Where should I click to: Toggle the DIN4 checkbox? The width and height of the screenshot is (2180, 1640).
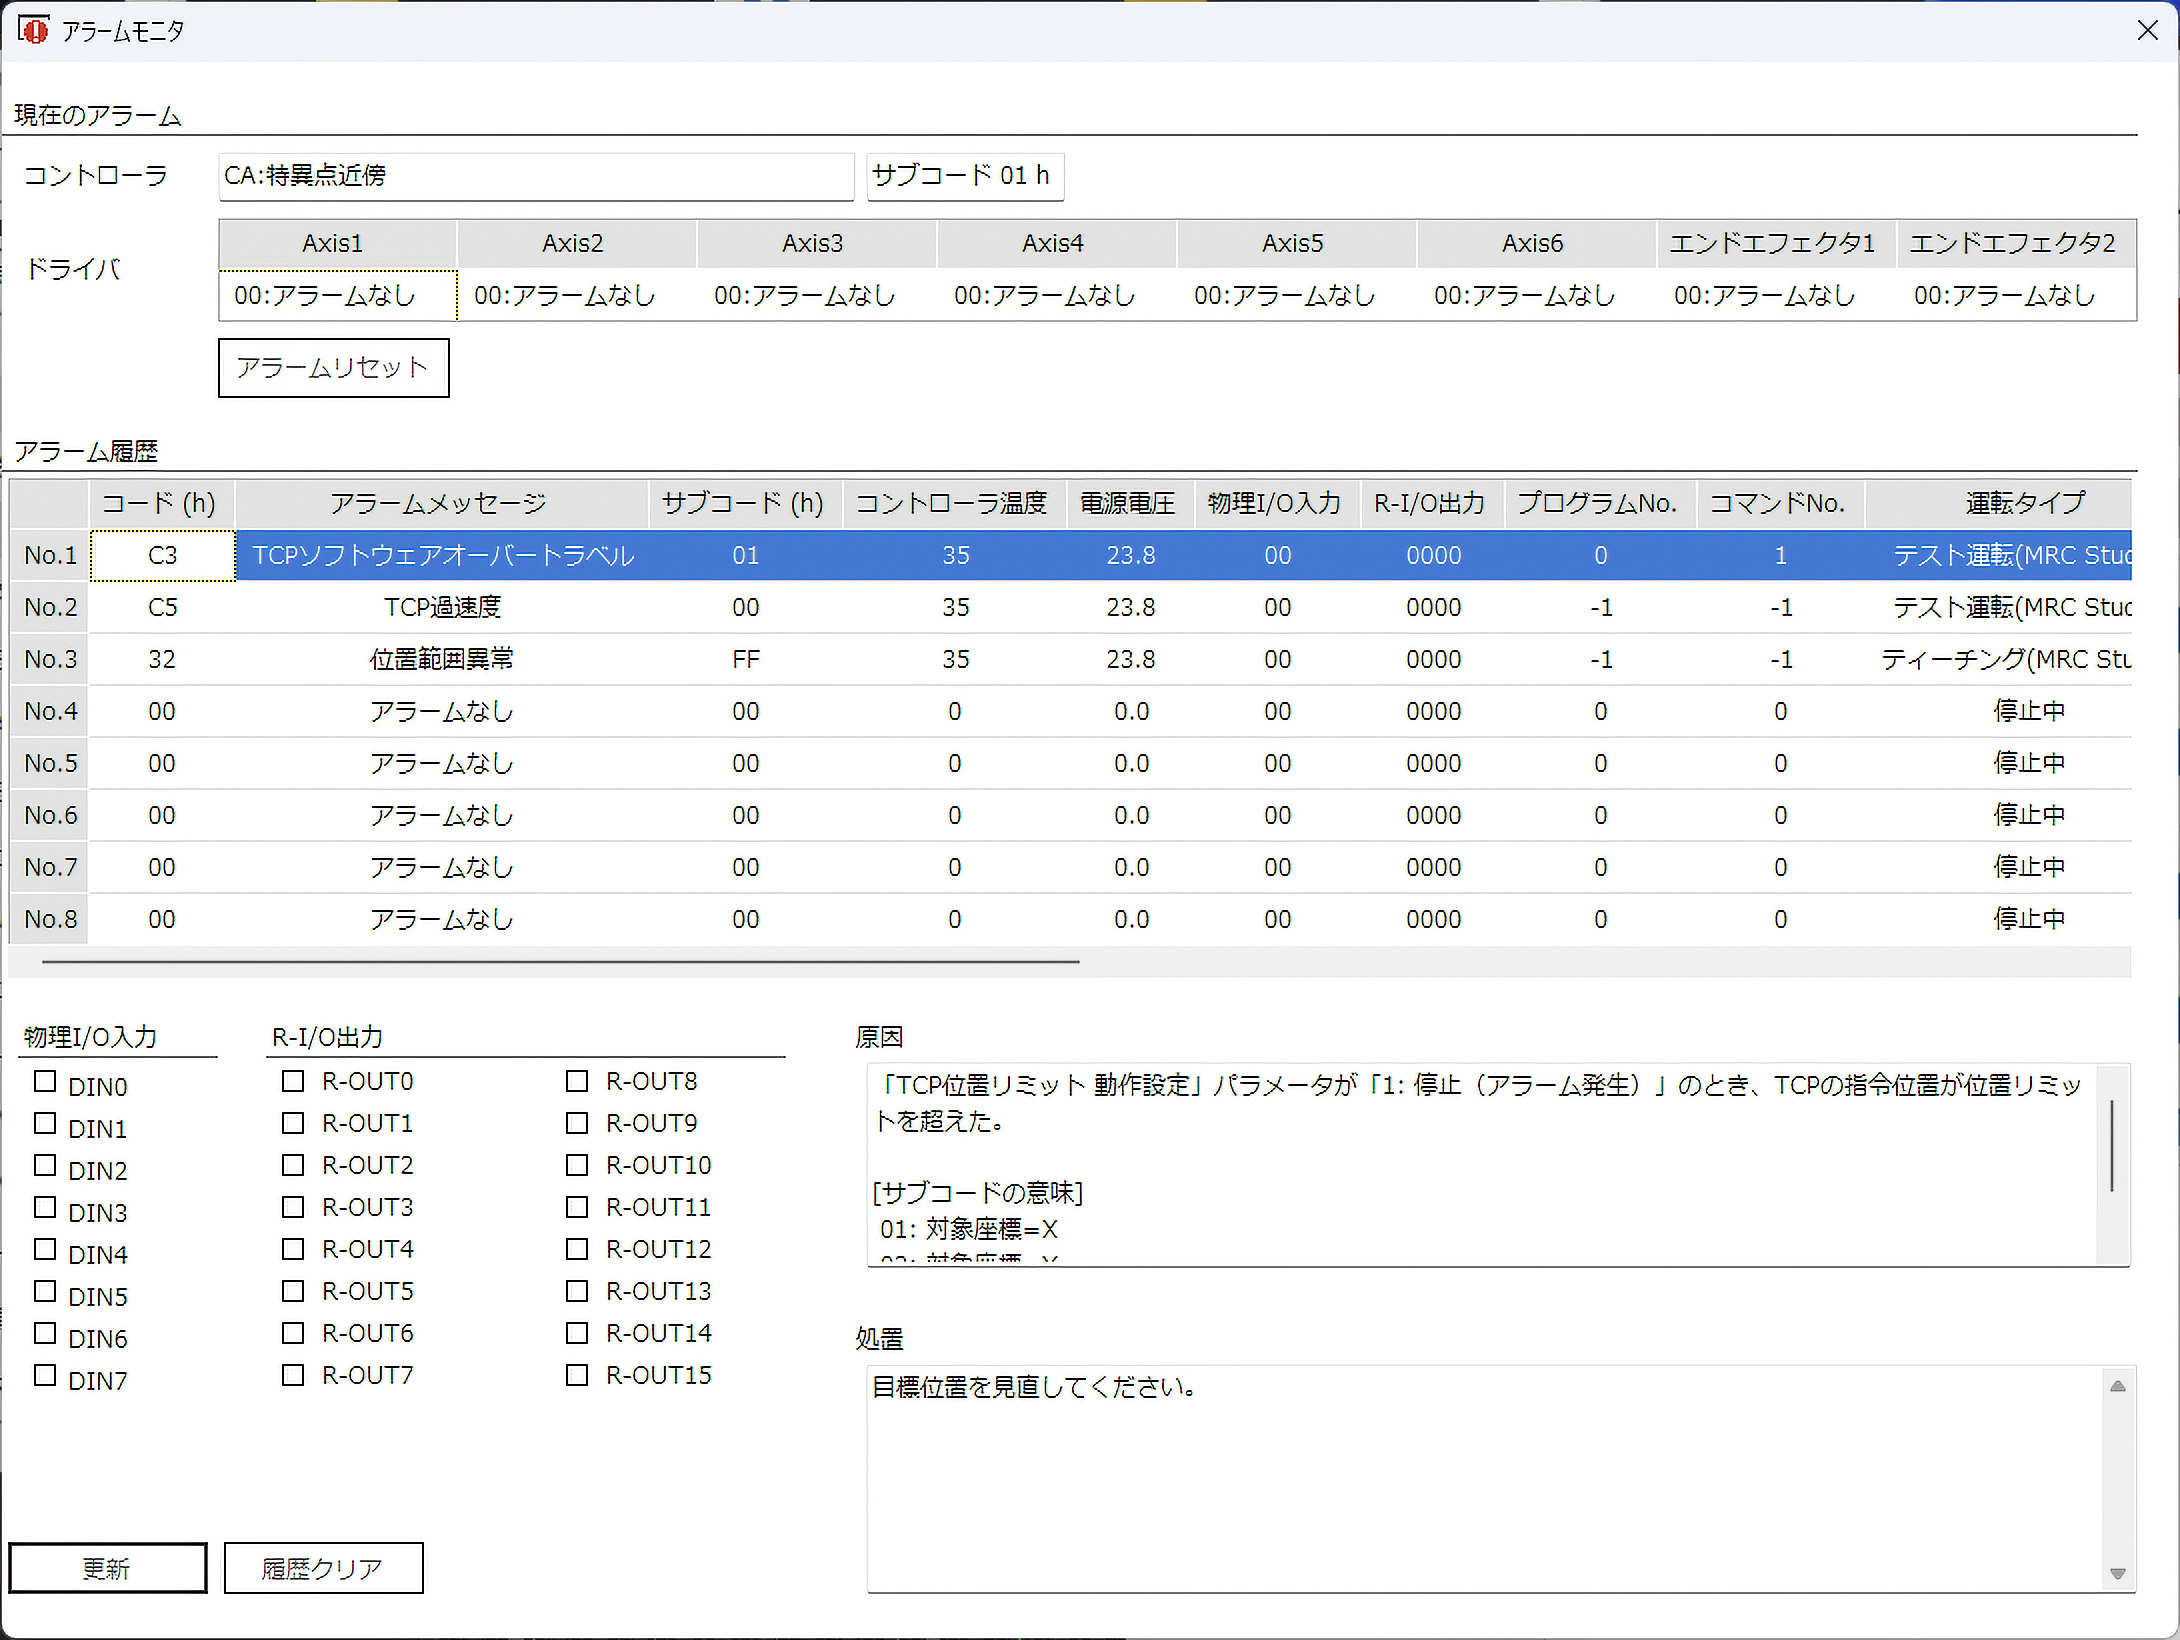[x=45, y=1250]
